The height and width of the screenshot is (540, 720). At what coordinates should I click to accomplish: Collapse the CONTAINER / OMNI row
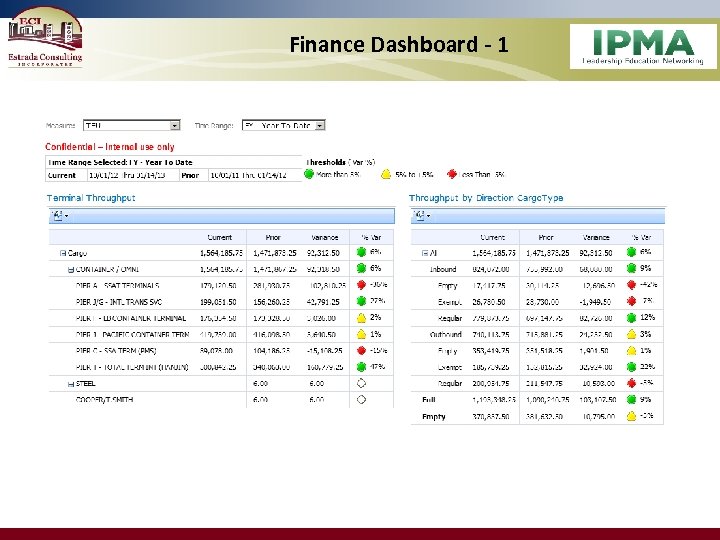point(71,270)
